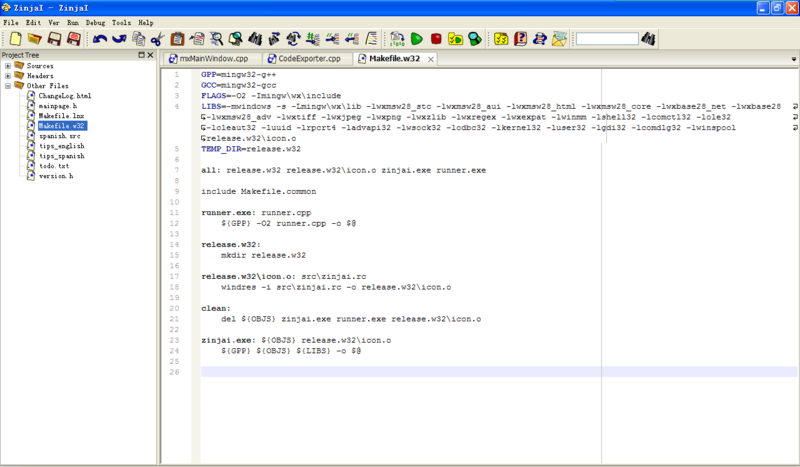Open the Tools menu
Image resolution: width=800 pixels, height=467 pixels.
coord(121,22)
